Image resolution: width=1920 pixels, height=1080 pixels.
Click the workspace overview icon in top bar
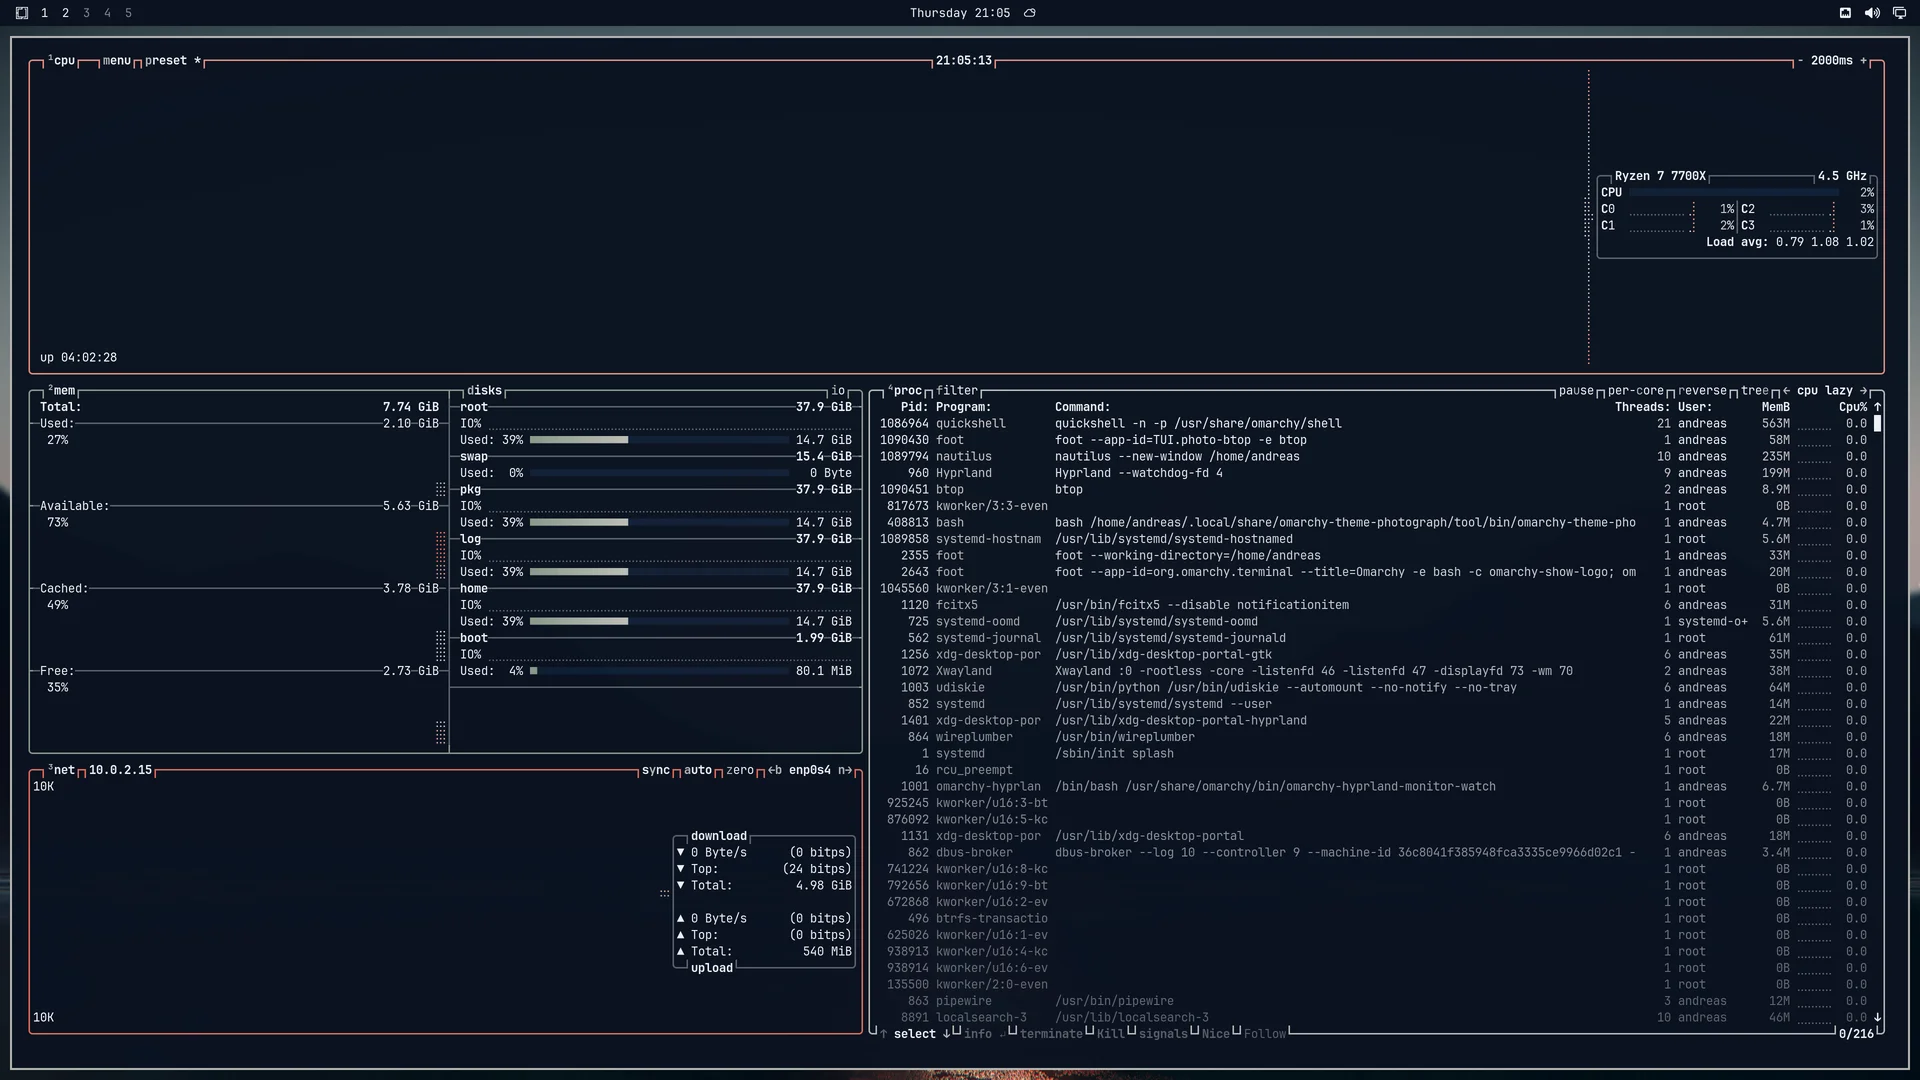(x=22, y=13)
